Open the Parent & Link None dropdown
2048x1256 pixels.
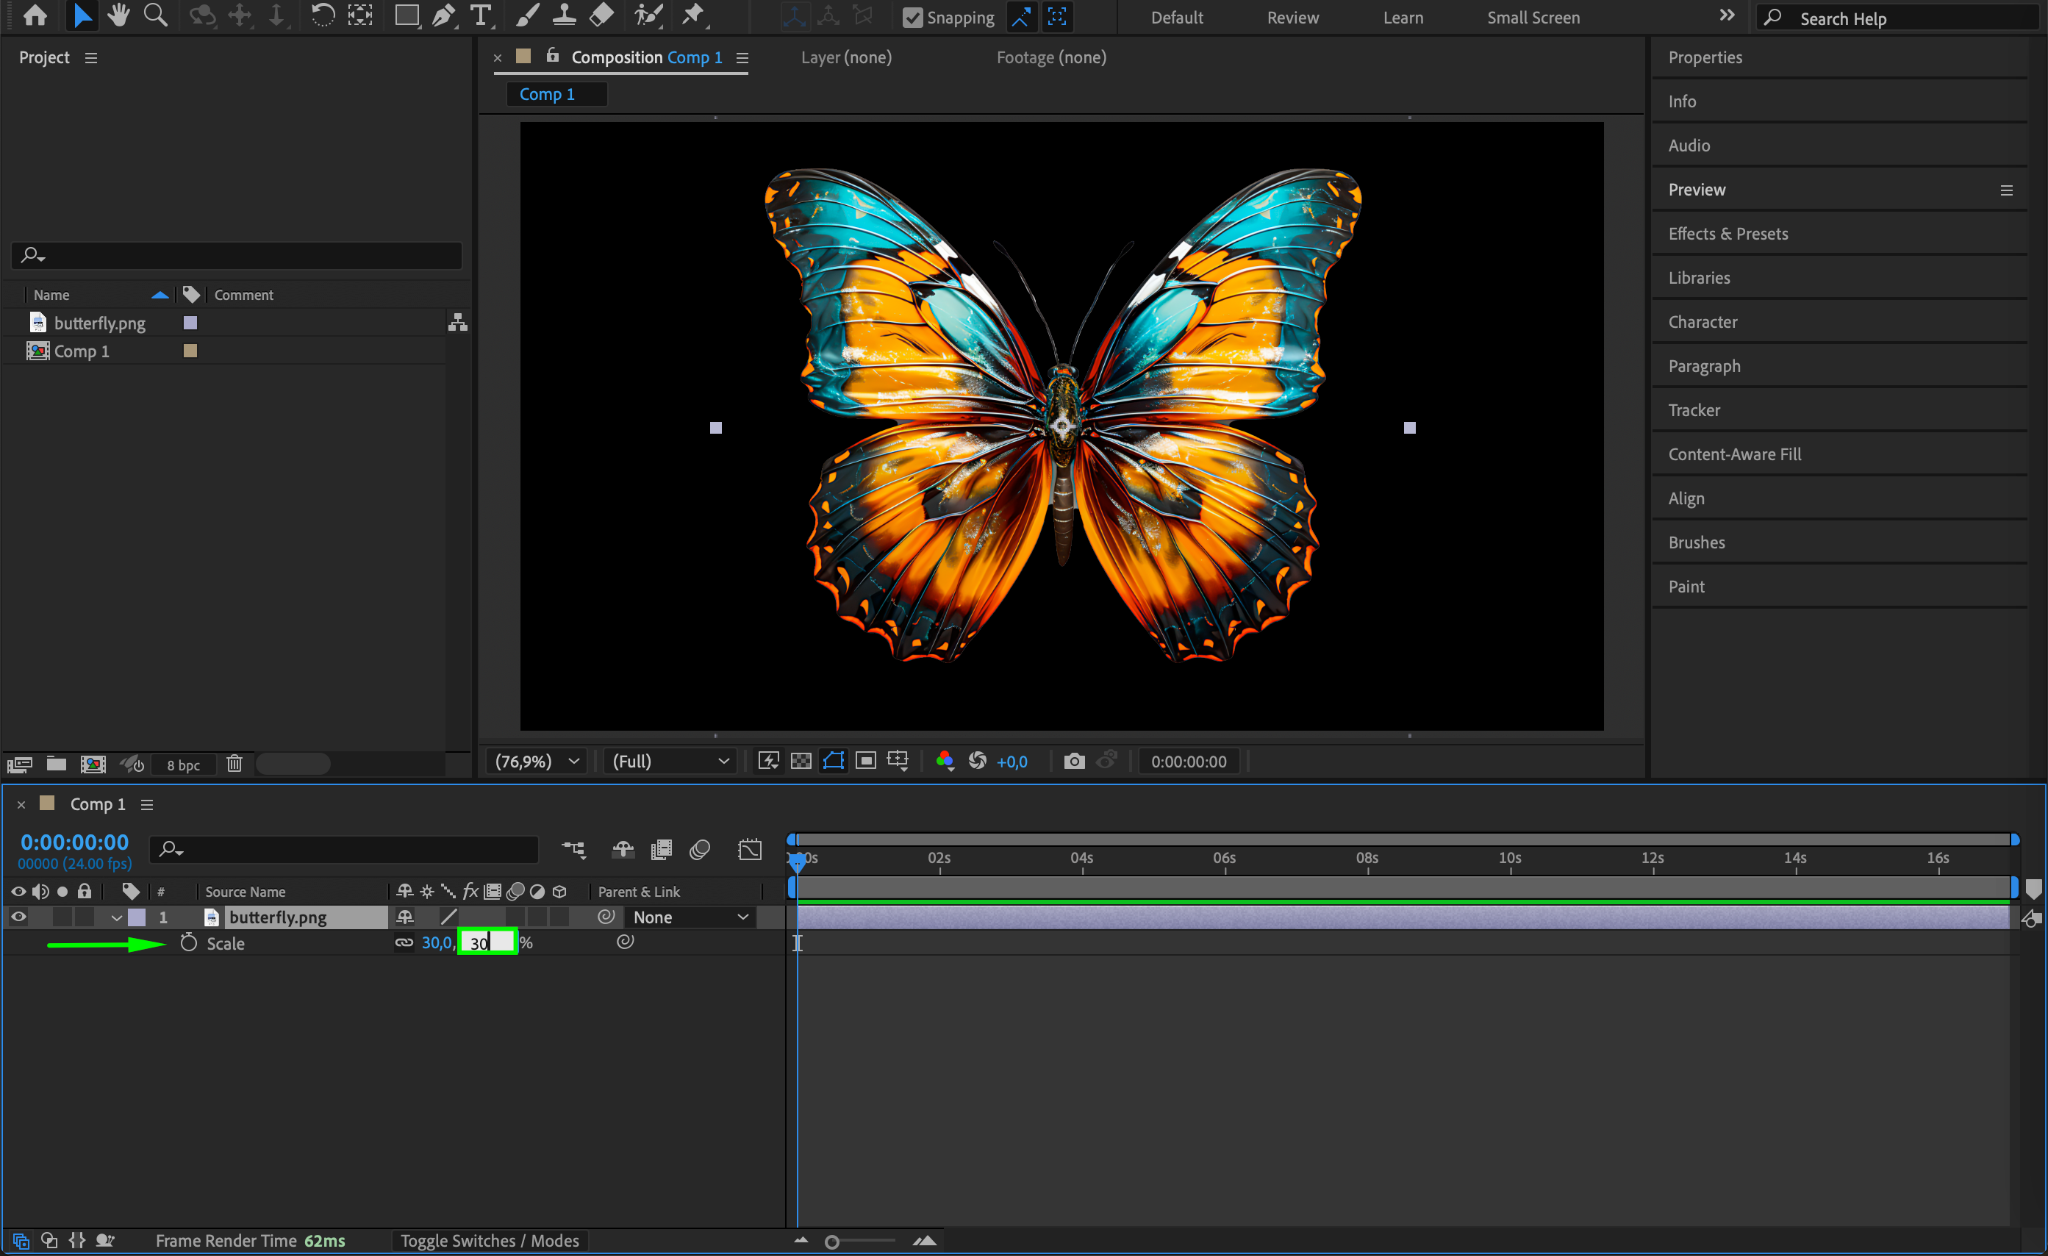click(x=690, y=917)
